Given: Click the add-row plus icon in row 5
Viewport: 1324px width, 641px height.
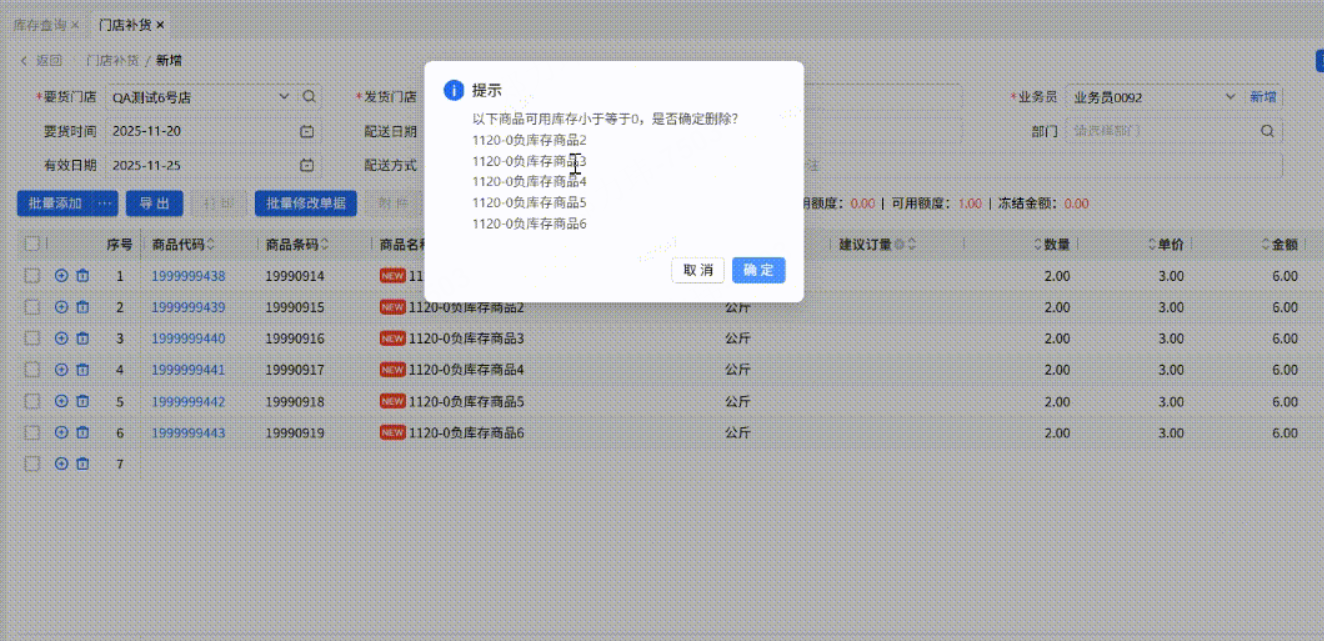Looking at the screenshot, I should pos(61,402).
